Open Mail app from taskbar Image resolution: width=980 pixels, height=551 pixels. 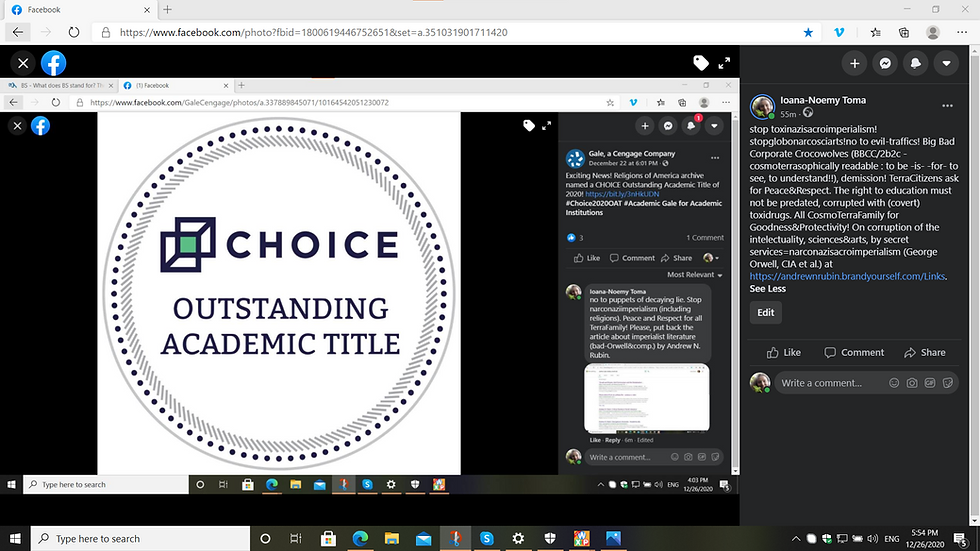[x=423, y=539]
